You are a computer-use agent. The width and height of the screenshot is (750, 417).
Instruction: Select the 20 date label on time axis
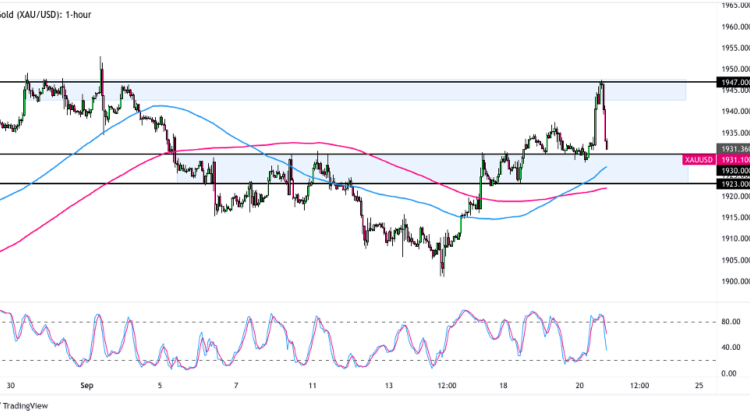pos(579,385)
